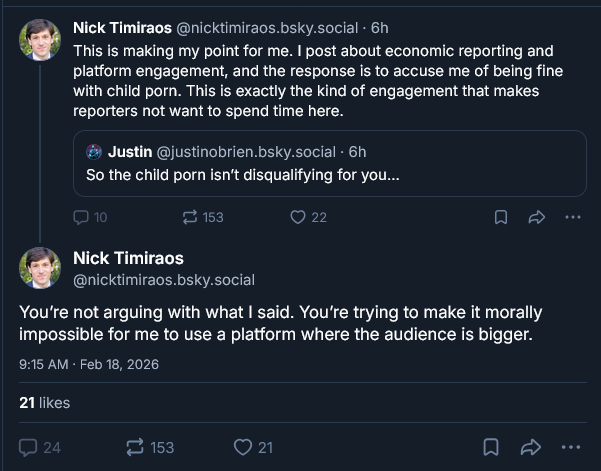Screen dimensions: 601x471
Task: Repost the main post via bottom repost icon
Action: pos(133,447)
